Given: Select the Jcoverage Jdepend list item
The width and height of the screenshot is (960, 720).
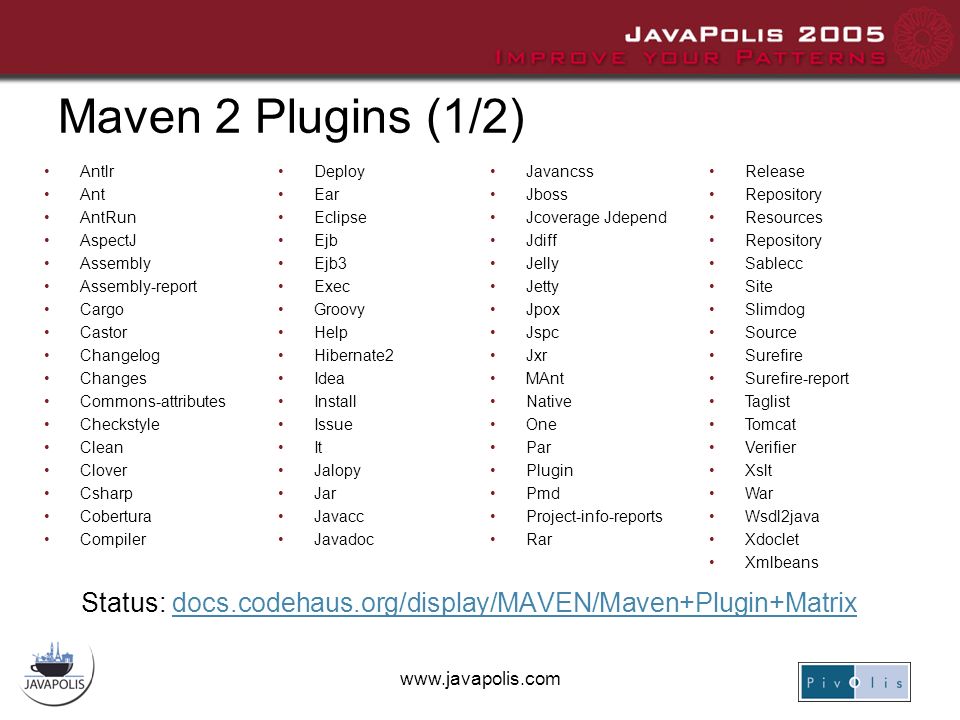Looking at the screenshot, I should point(596,218).
